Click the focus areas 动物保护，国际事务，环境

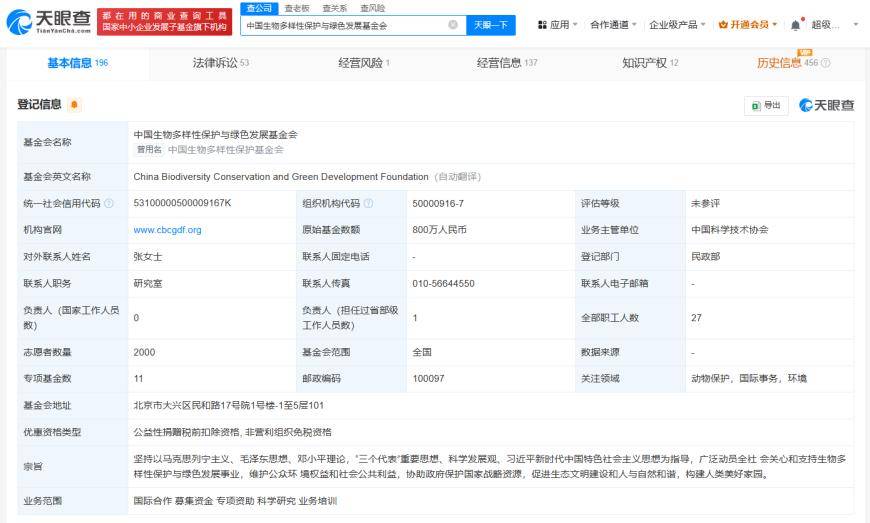748,379
